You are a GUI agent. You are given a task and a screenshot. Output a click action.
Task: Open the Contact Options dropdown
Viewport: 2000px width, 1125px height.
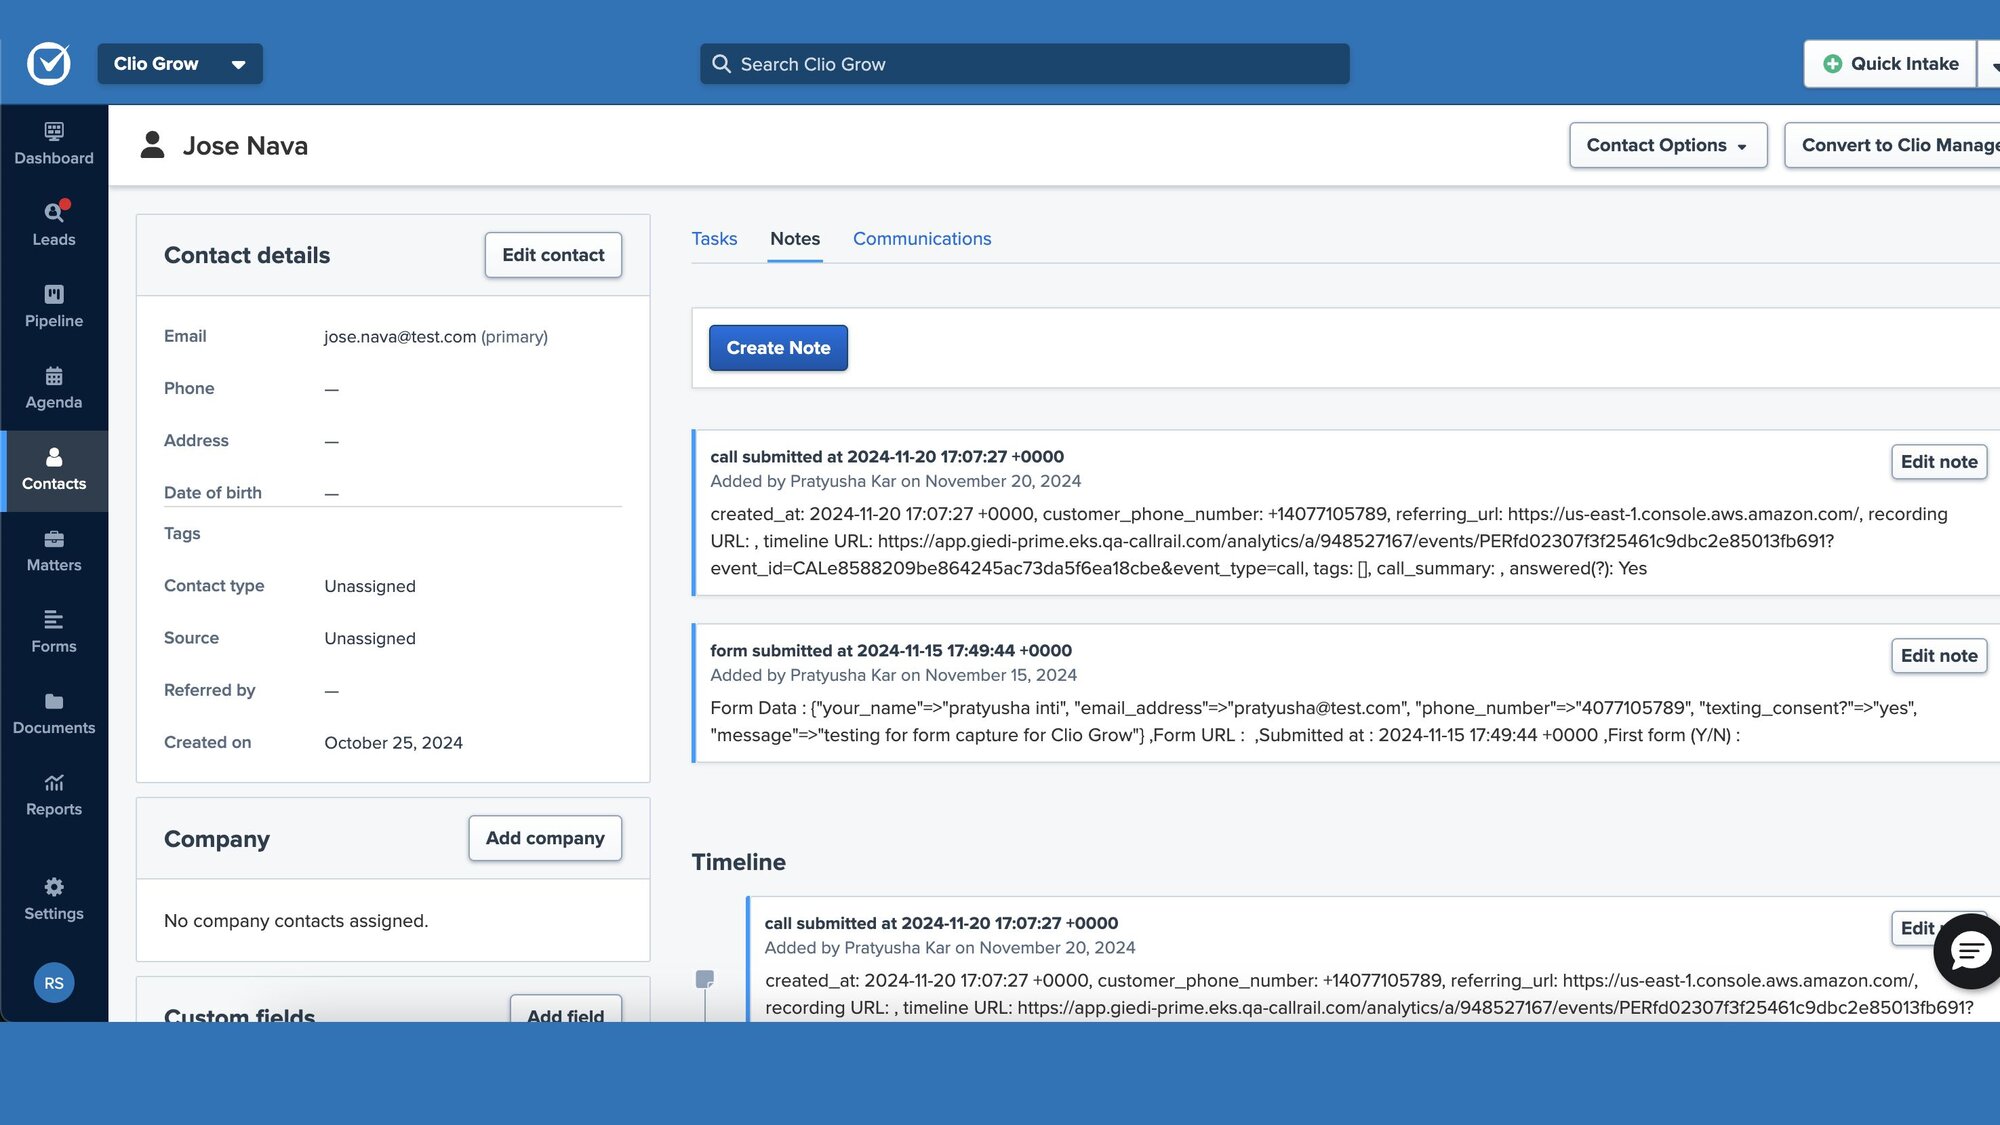click(x=1668, y=145)
